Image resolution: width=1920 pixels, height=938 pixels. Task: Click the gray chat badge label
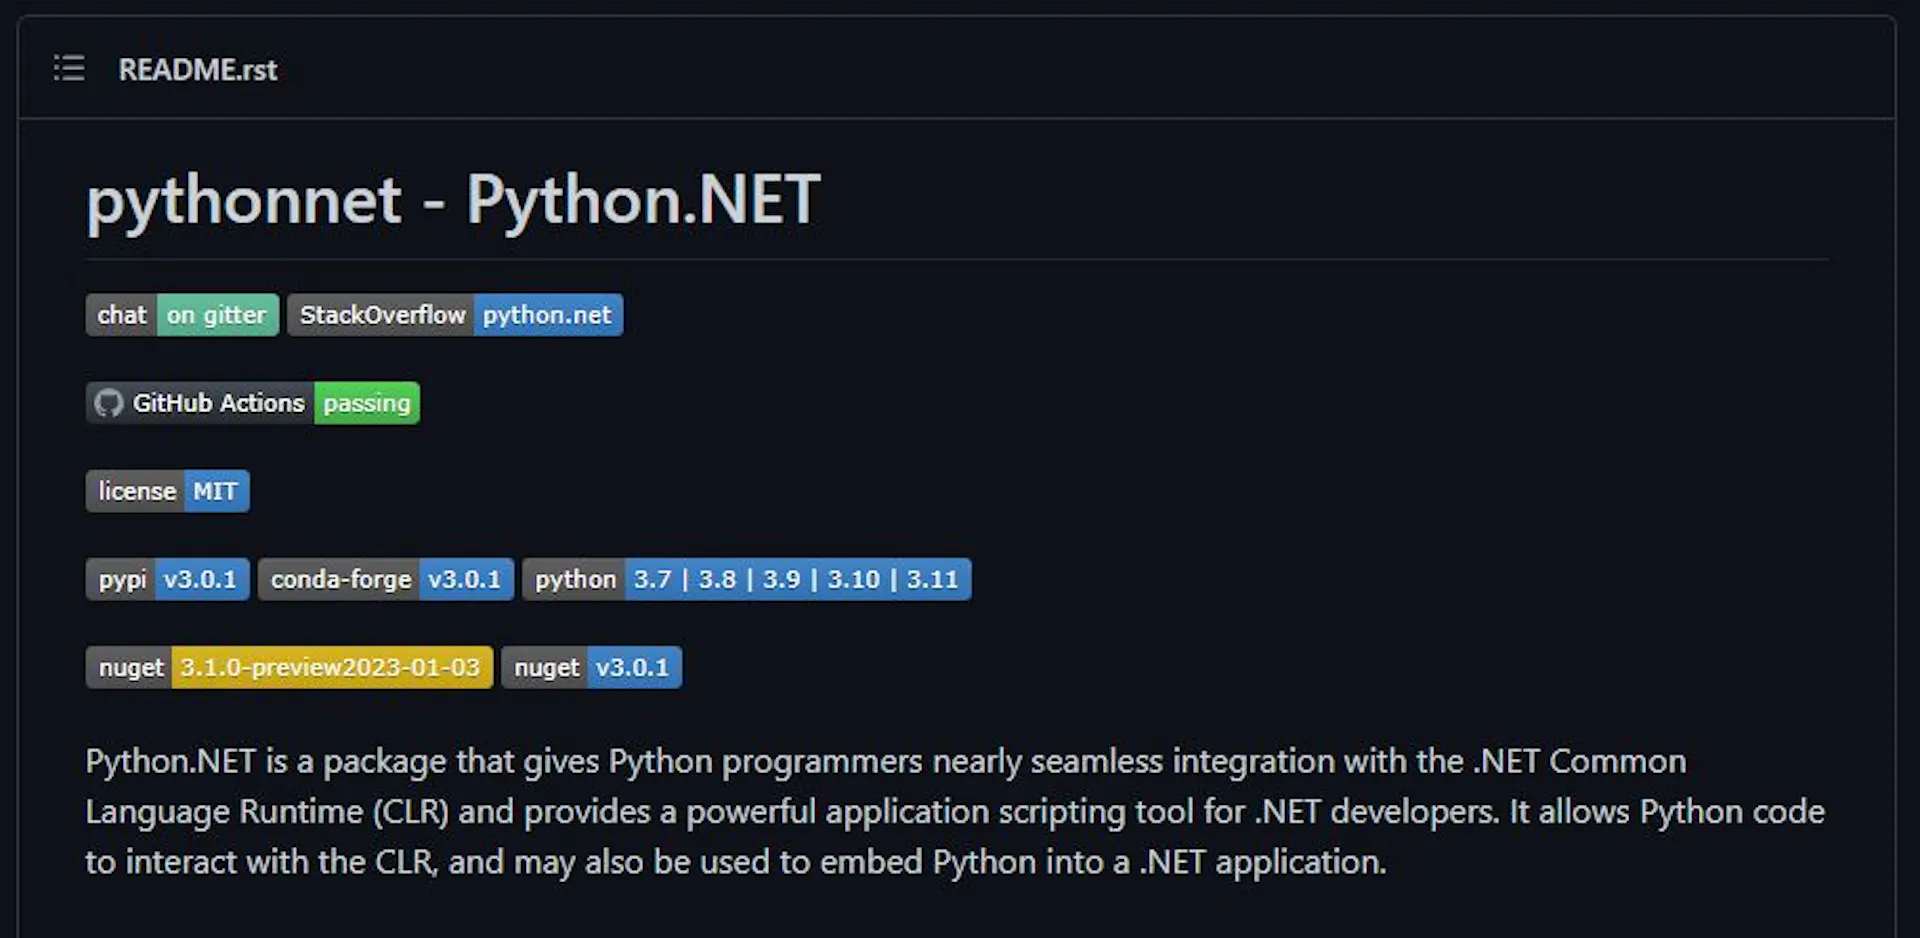[122, 315]
